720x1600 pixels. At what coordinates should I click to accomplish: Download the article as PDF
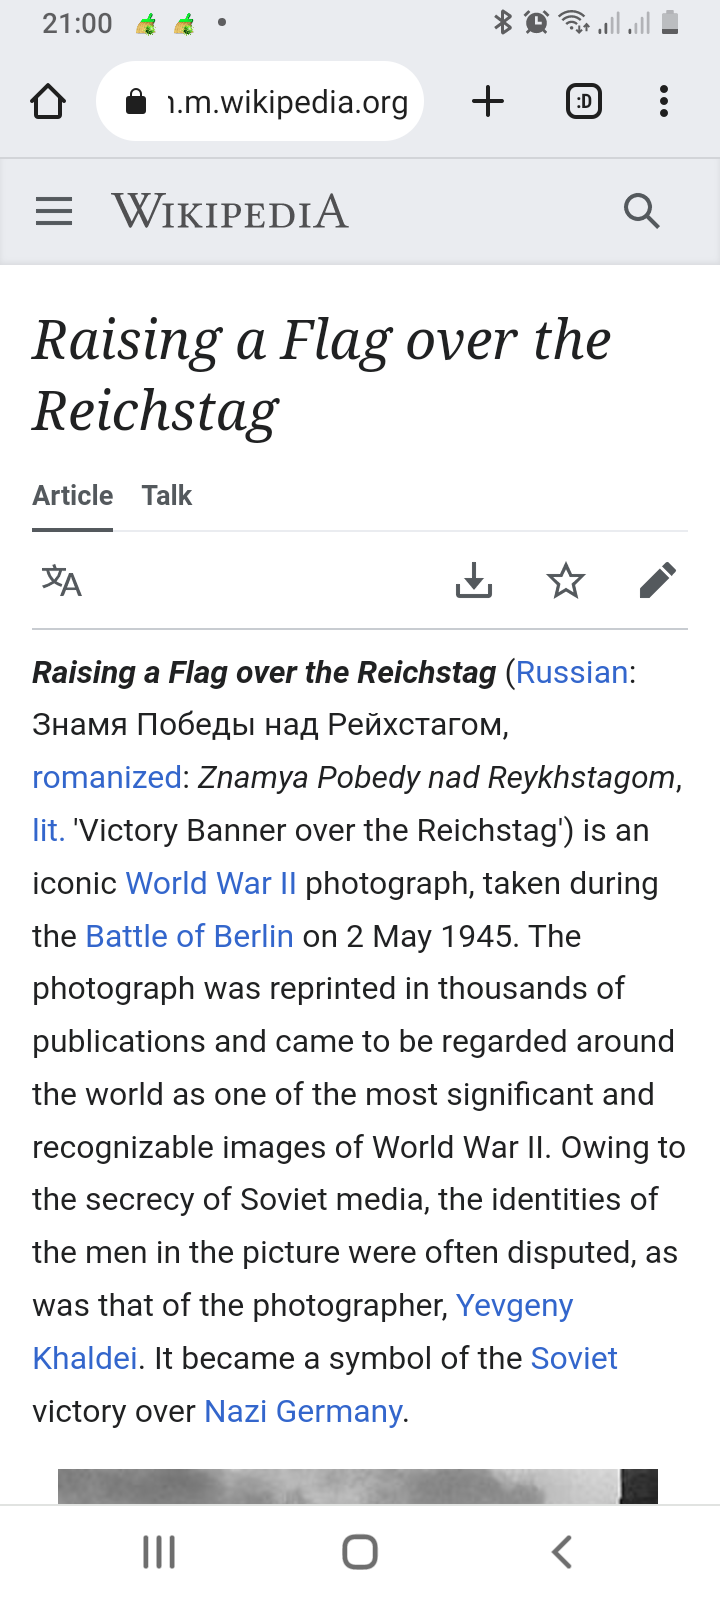tap(474, 580)
